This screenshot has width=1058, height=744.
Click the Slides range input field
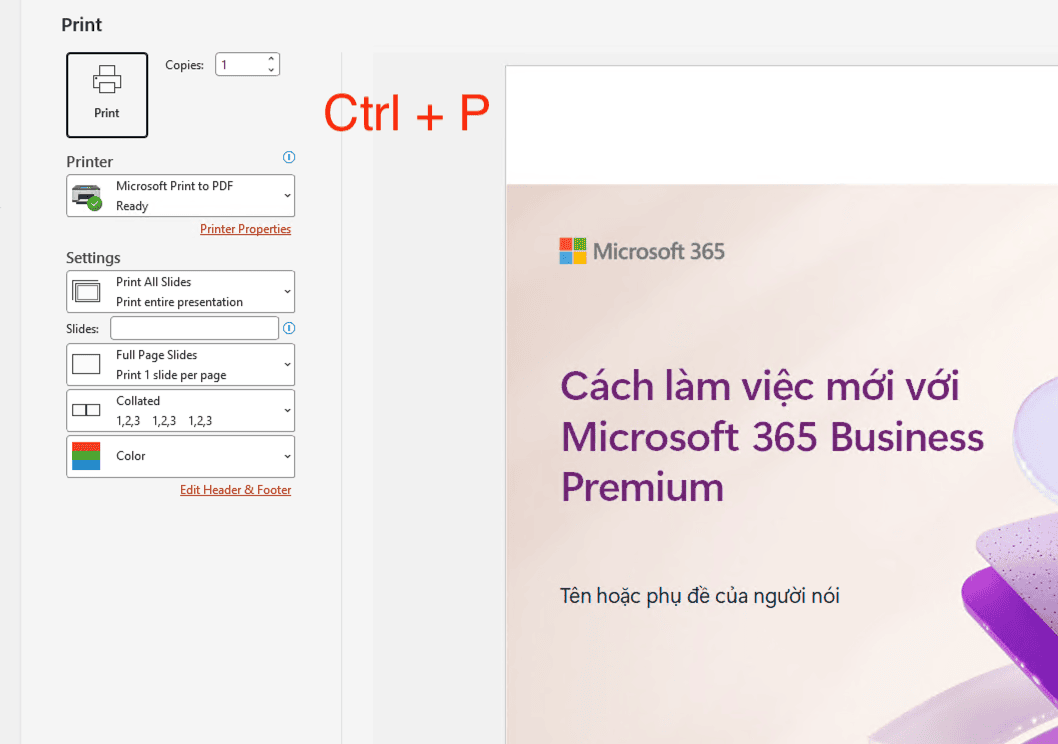pyautogui.click(x=194, y=328)
